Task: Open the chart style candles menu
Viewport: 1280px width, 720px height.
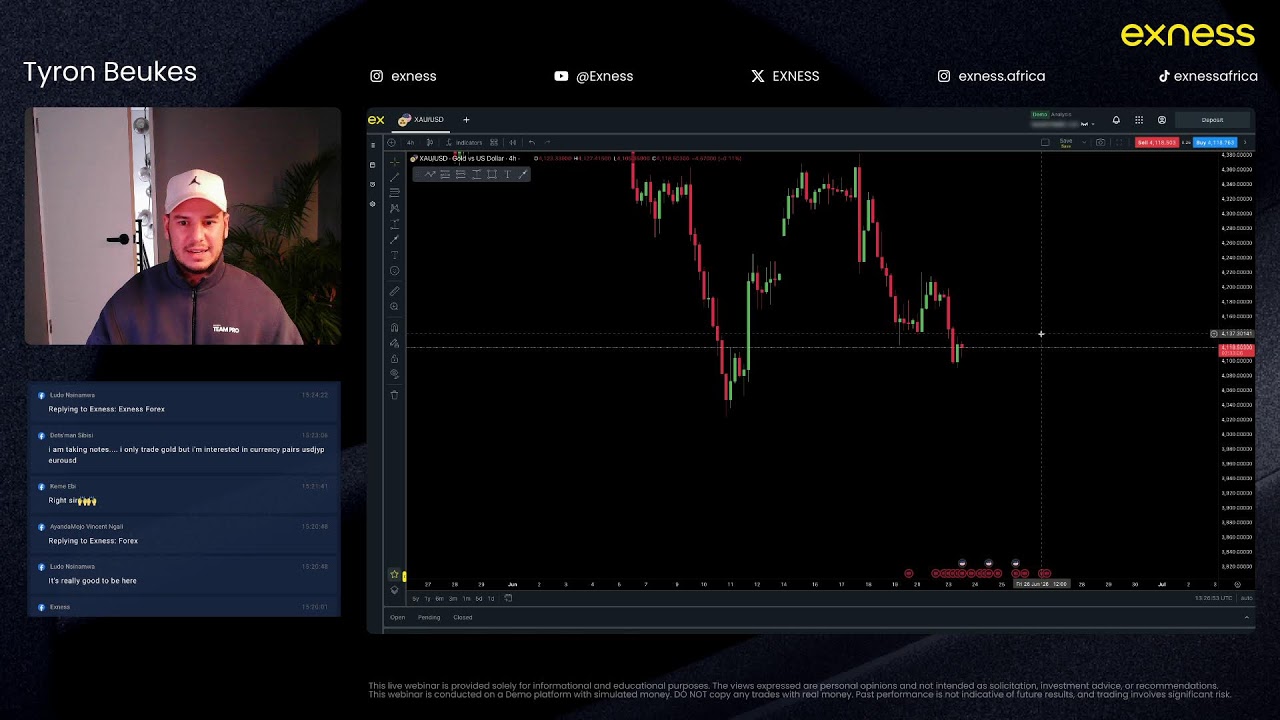Action: click(x=430, y=142)
